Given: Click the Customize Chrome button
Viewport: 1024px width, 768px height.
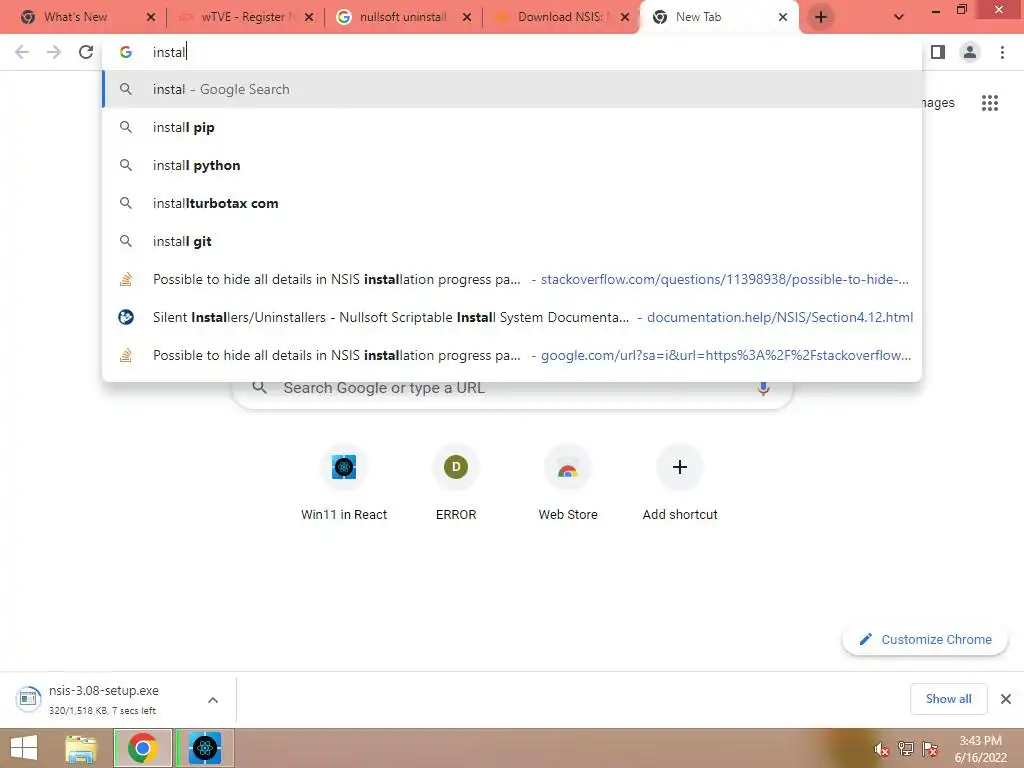Looking at the screenshot, I should (x=925, y=639).
